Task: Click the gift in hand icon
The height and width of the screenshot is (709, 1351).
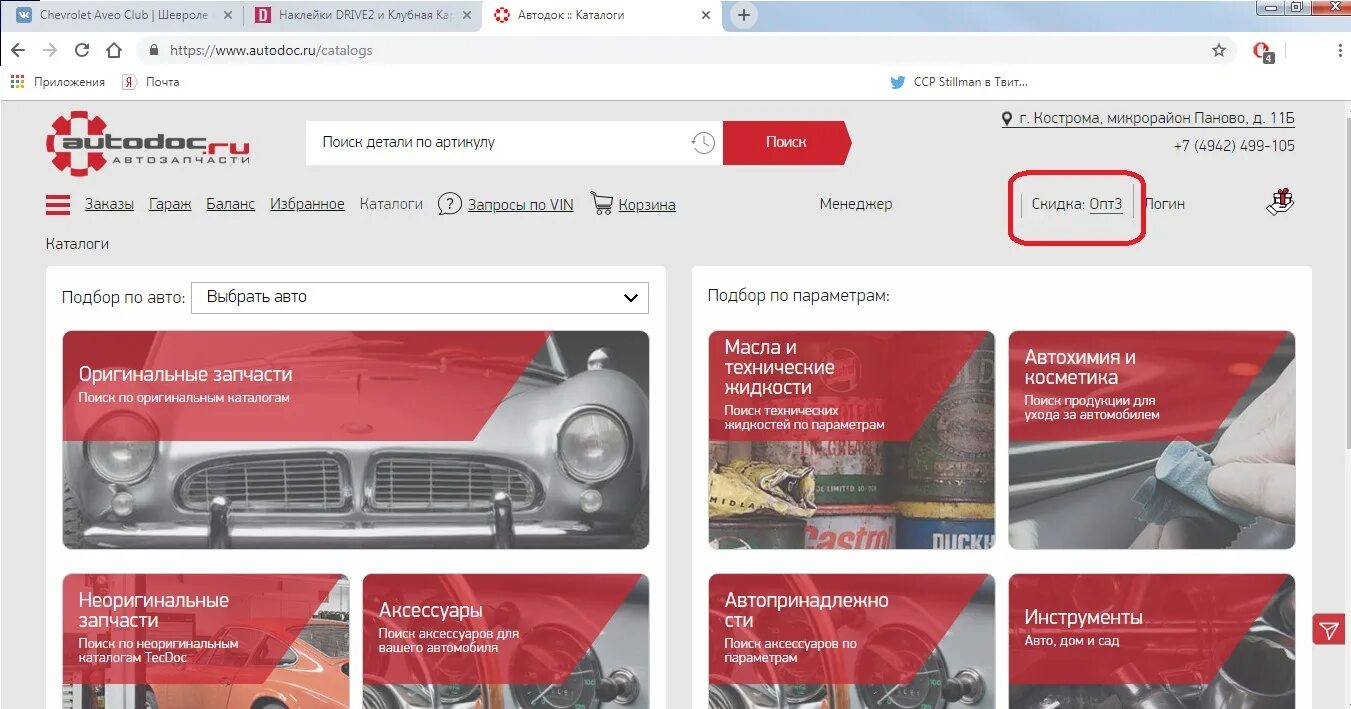Action: coord(1281,201)
